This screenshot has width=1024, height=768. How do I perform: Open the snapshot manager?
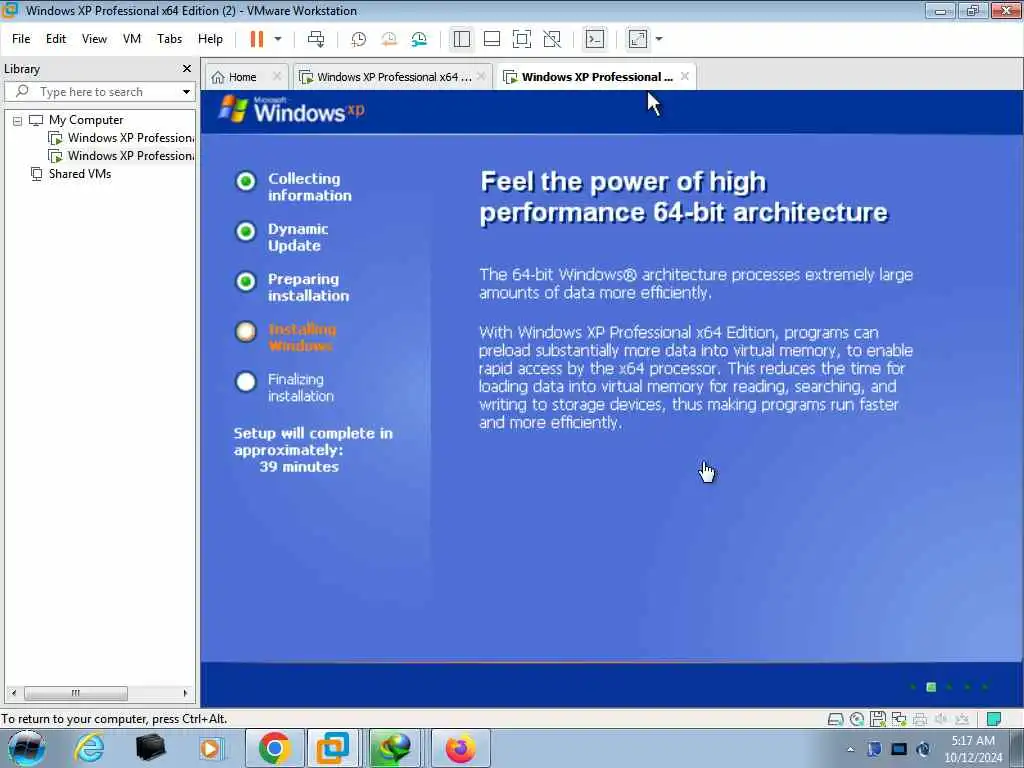pyautogui.click(x=419, y=39)
